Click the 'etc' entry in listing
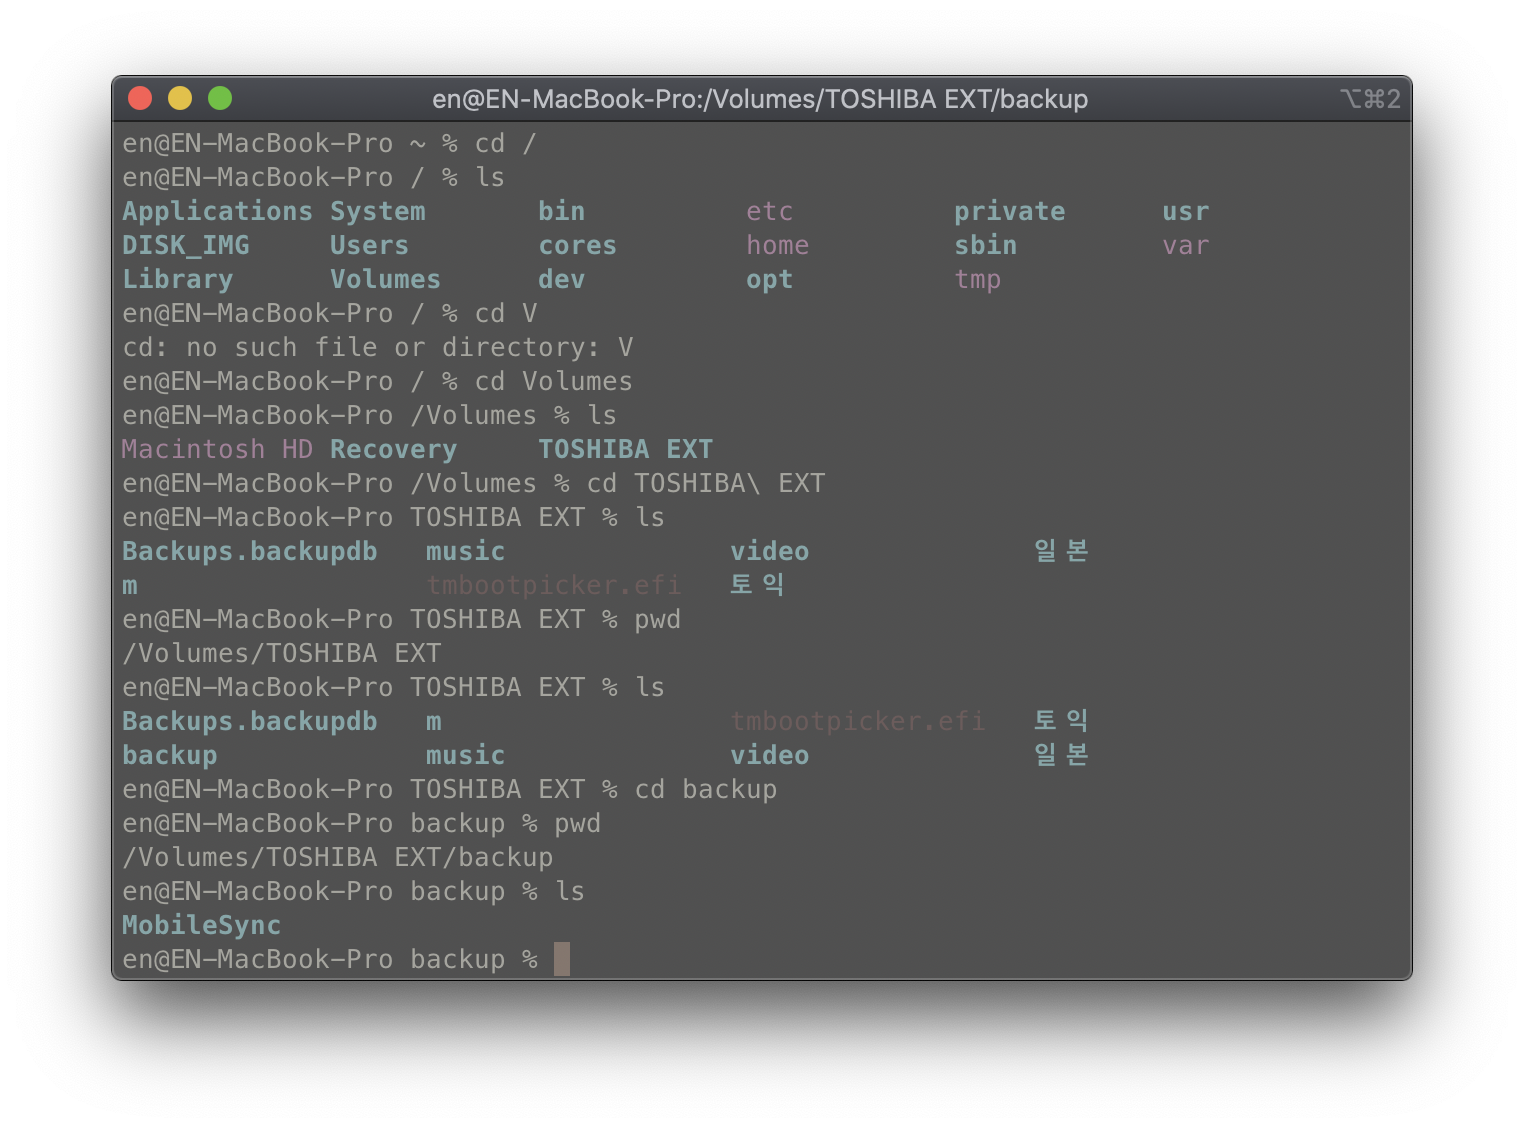 pos(770,212)
